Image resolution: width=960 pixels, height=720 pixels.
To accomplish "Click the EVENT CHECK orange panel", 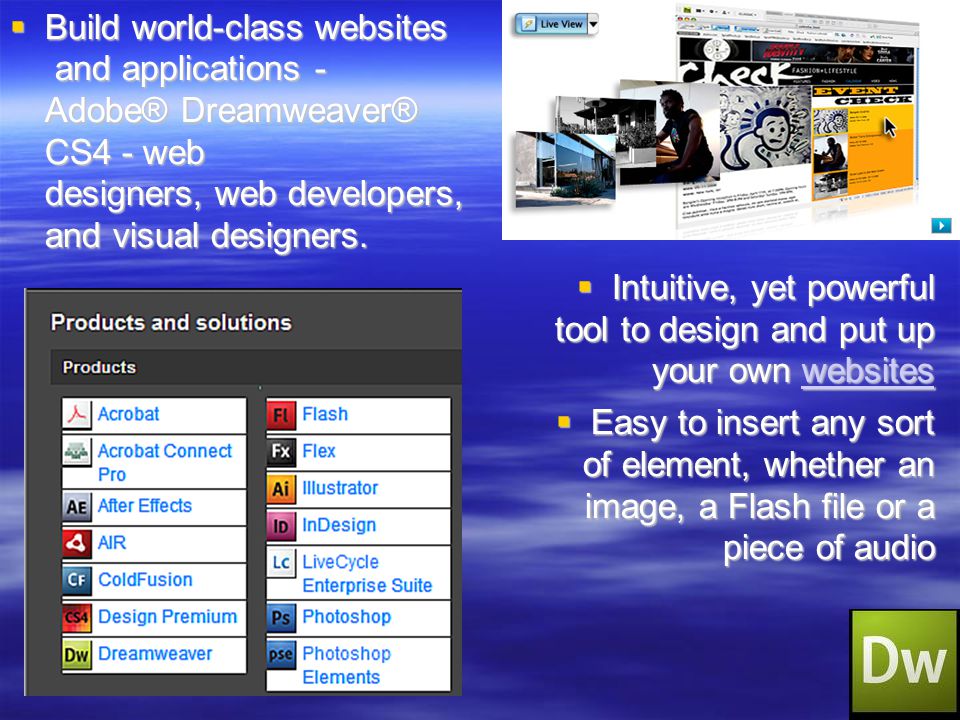I will [x=863, y=142].
